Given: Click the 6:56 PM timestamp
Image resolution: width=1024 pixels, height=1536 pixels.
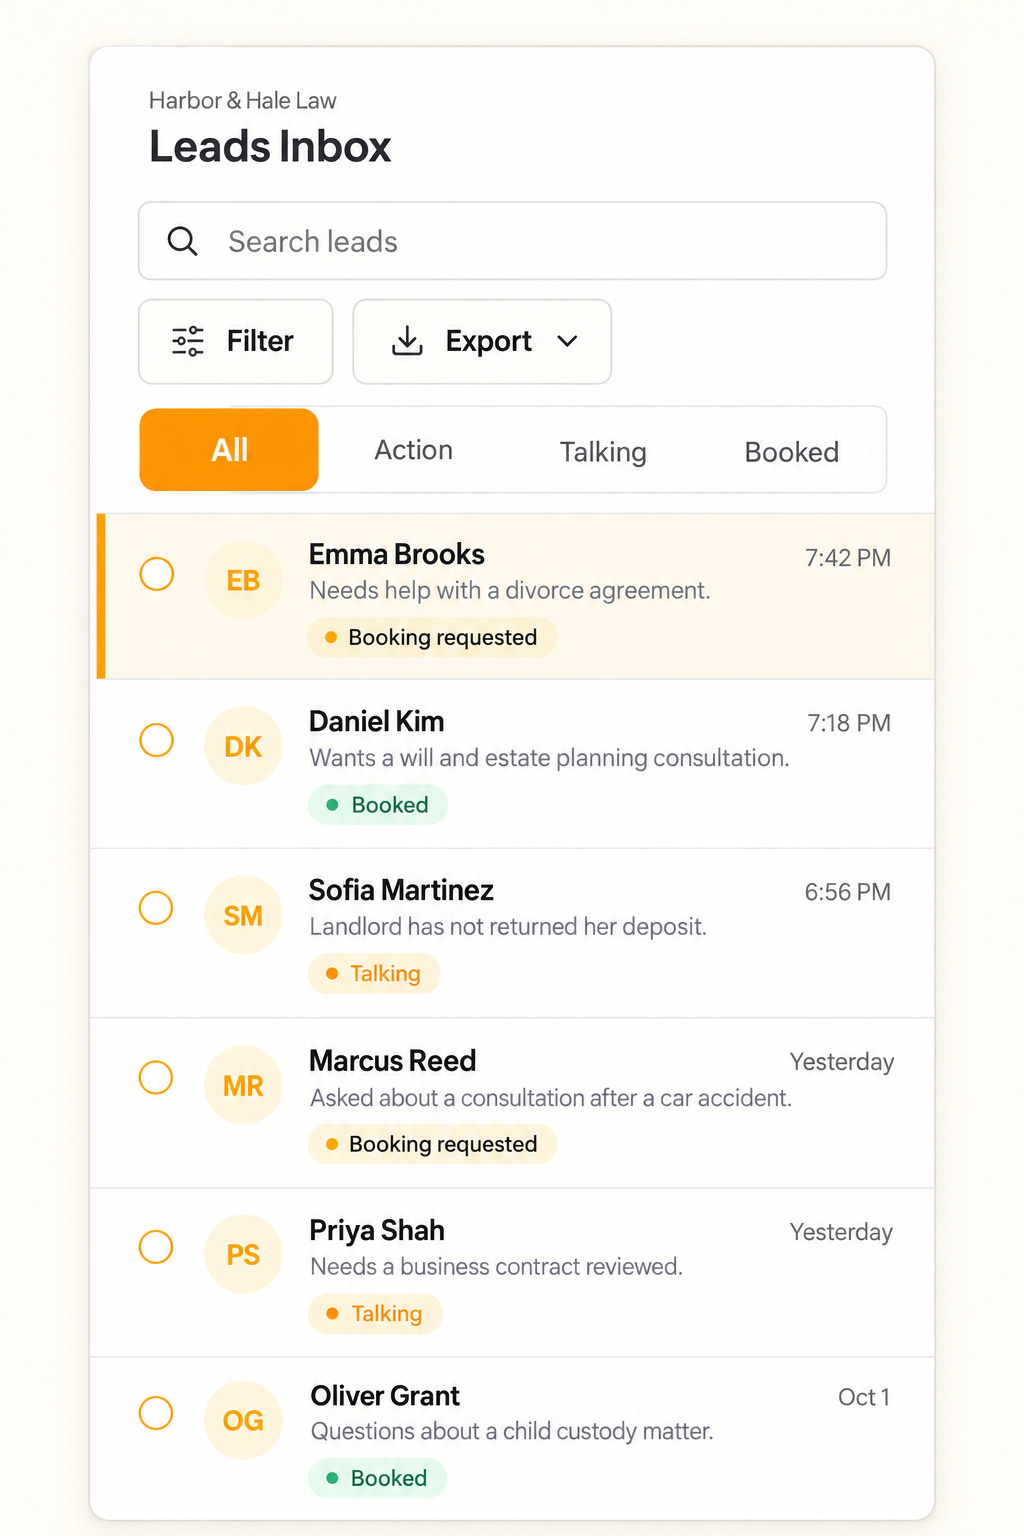Looking at the screenshot, I should click(x=848, y=892).
